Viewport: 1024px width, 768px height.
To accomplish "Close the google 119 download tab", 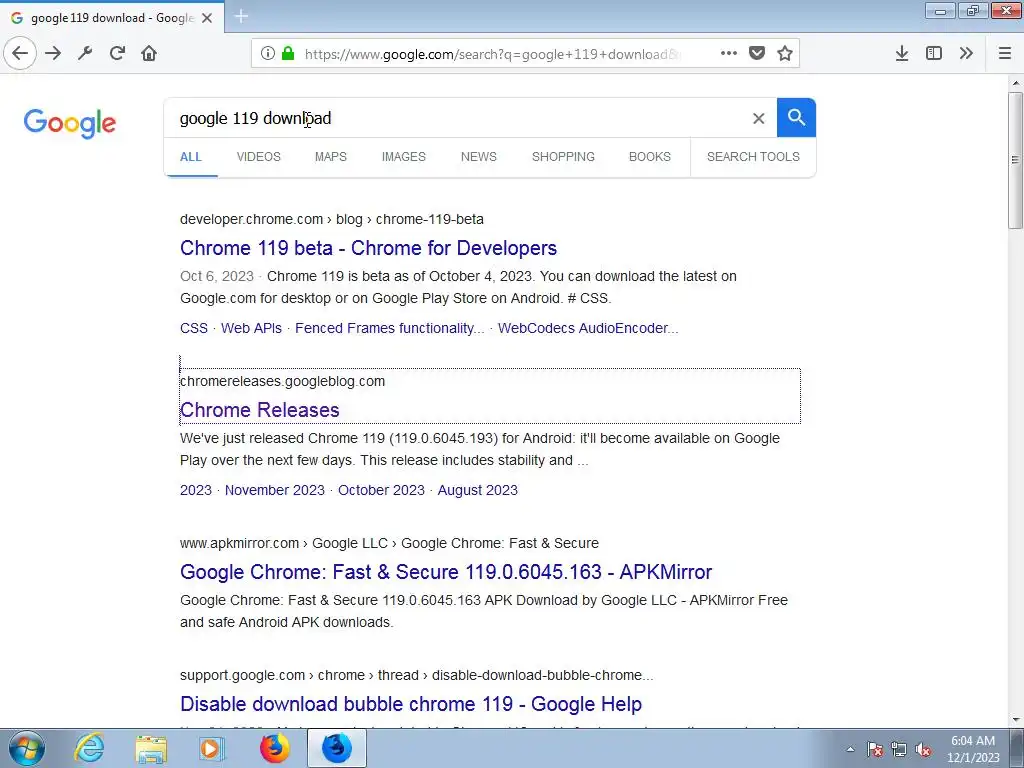I will point(207,18).
